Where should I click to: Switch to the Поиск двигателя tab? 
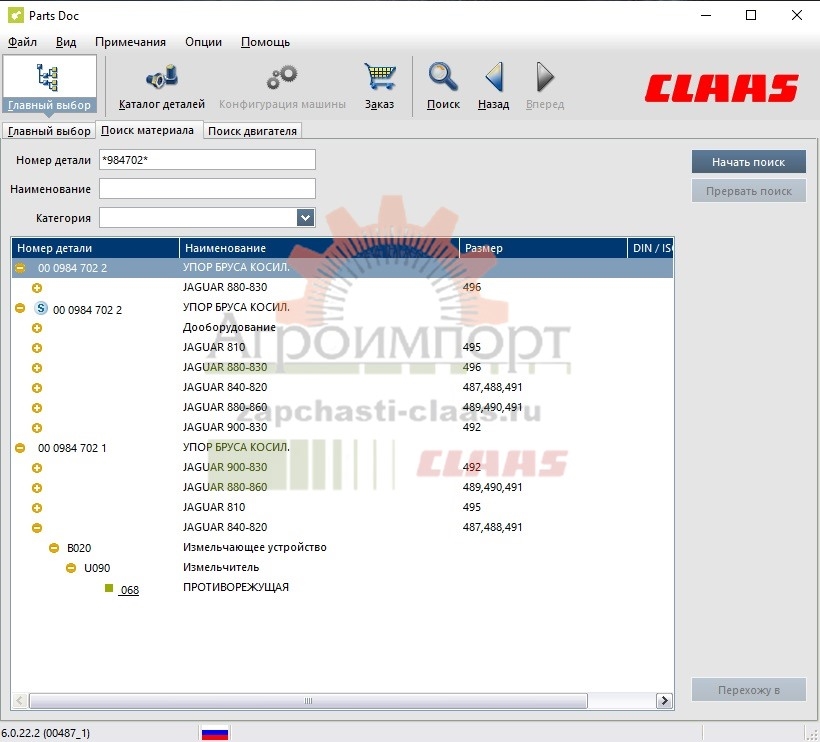pos(252,131)
